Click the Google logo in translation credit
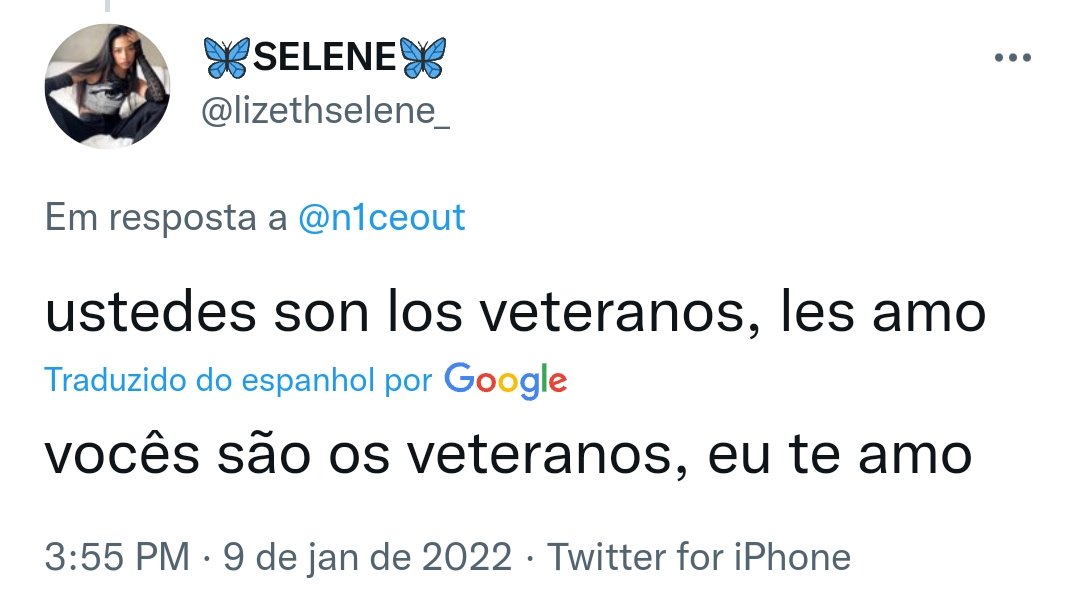The width and height of the screenshot is (1080, 608). pyautogui.click(x=506, y=381)
